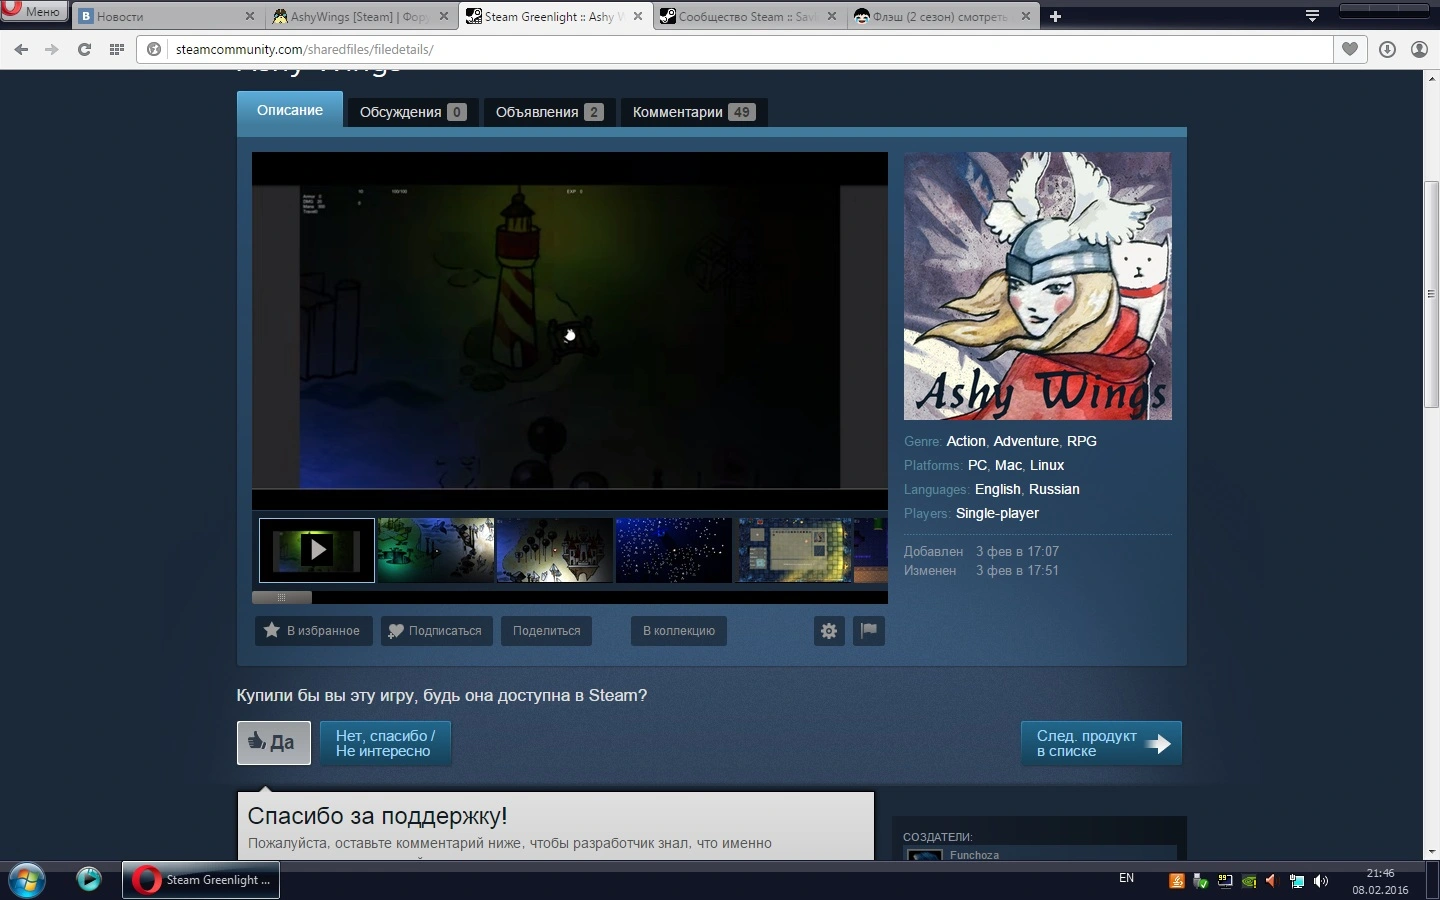Screen dimensions: 1440x900
Task: Close the Новости browser tab
Action: (250, 16)
